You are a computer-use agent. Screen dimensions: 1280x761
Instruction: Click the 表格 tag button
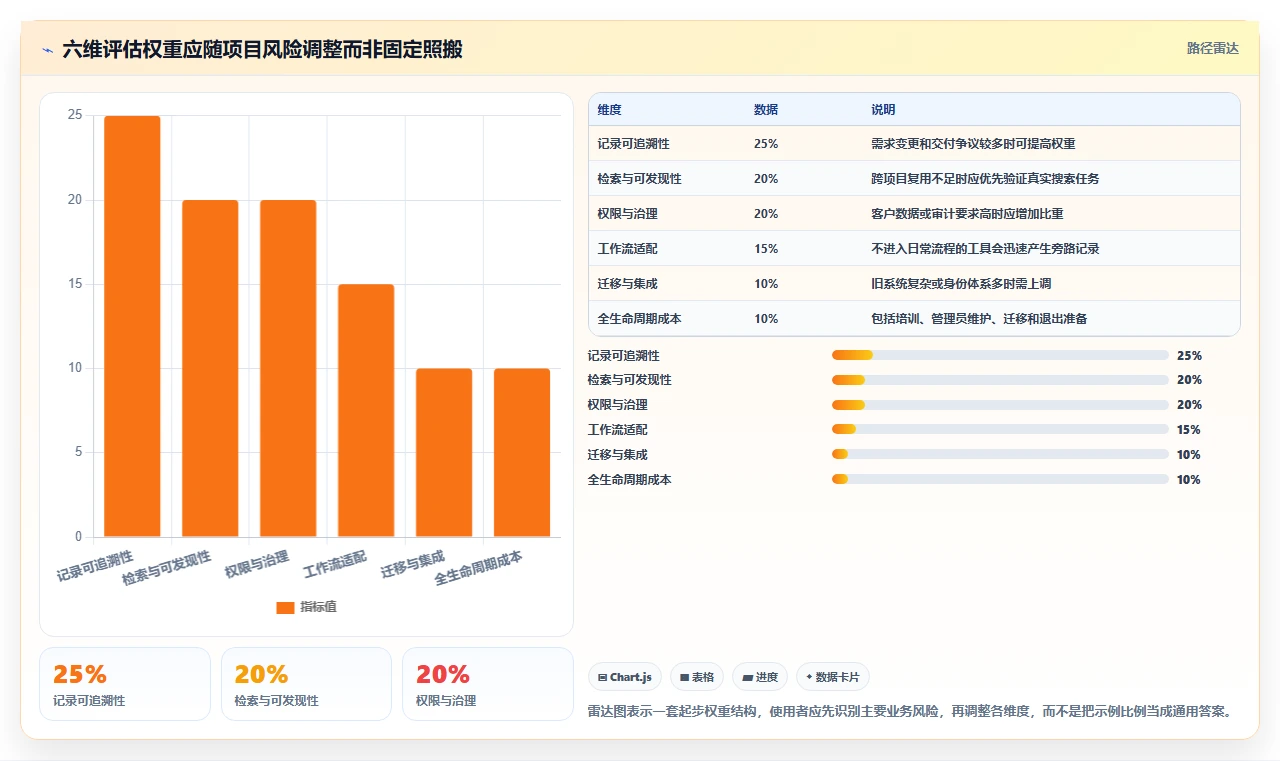[x=697, y=677]
